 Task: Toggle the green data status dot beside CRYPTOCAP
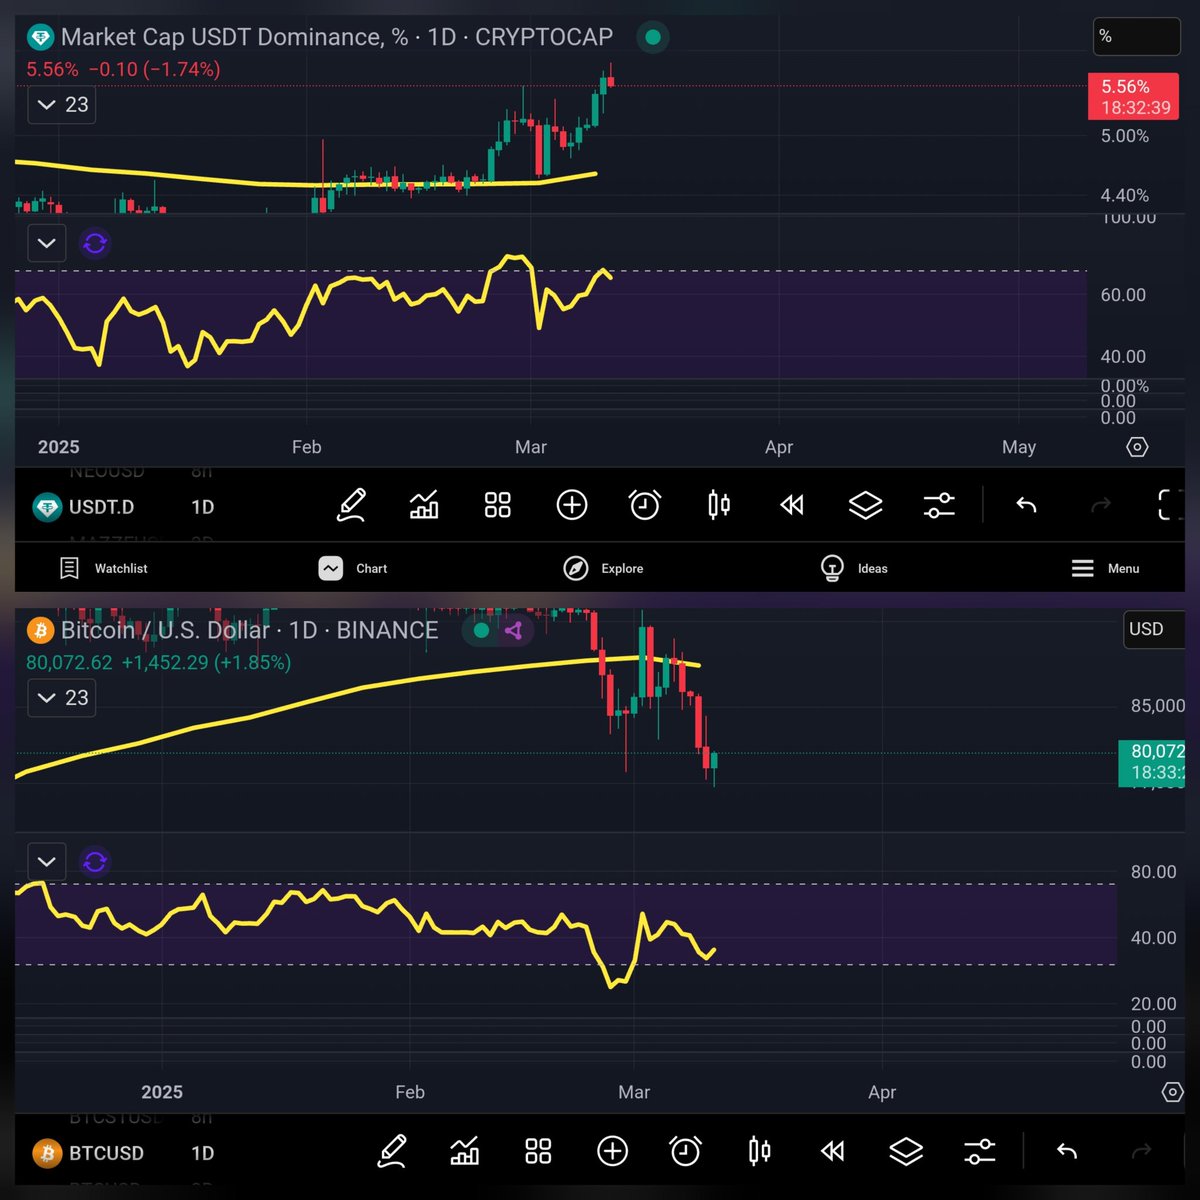[651, 37]
